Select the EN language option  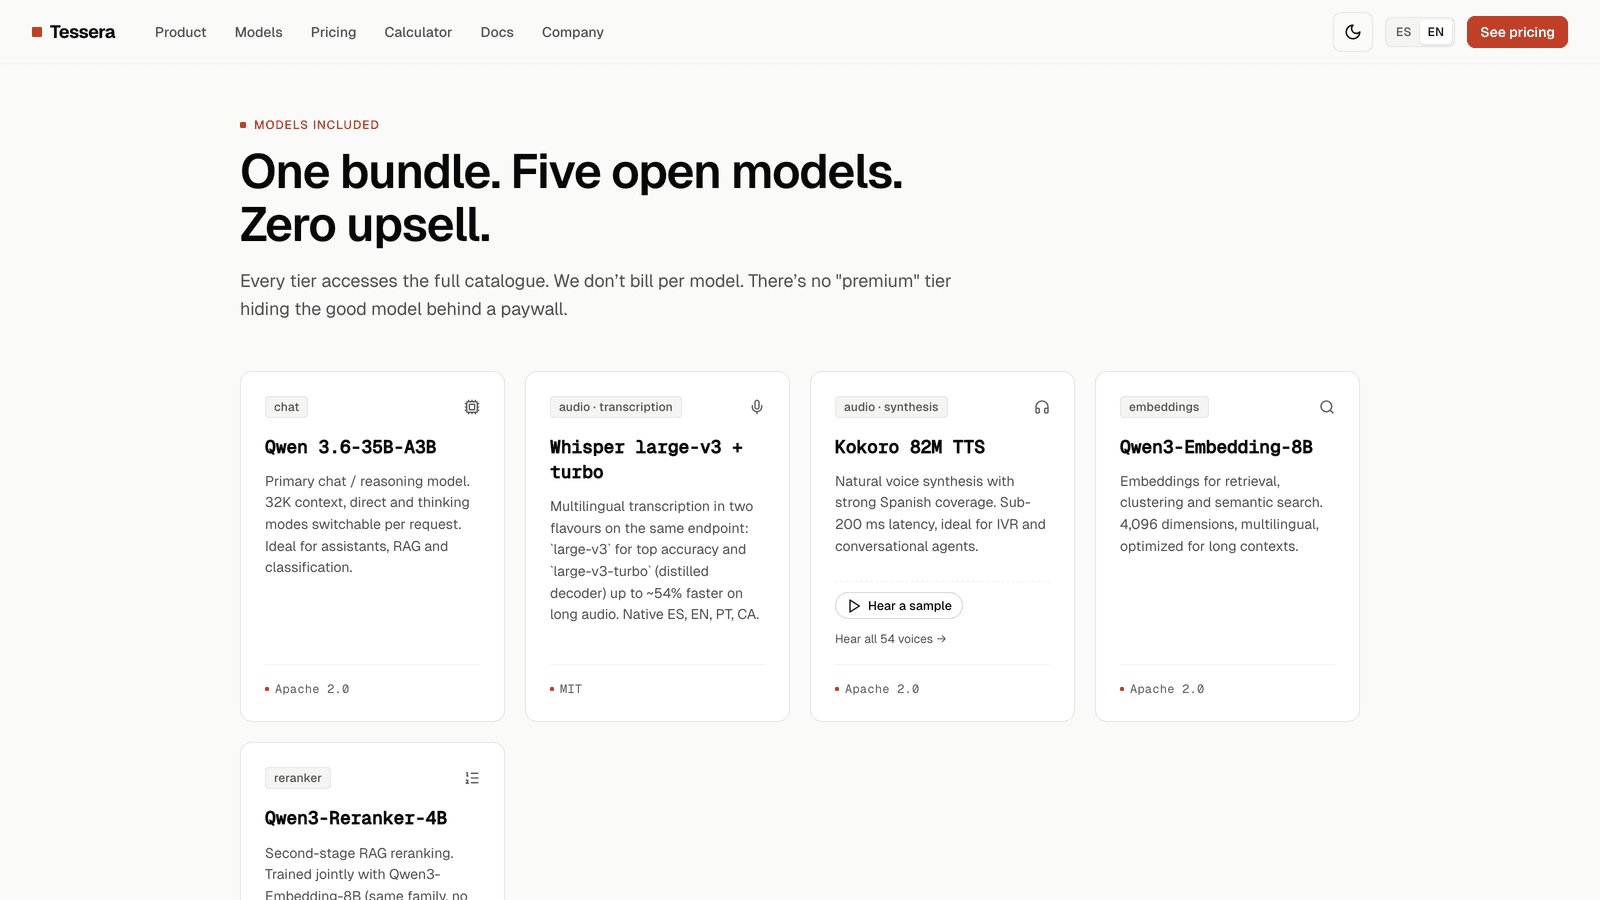(1435, 32)
